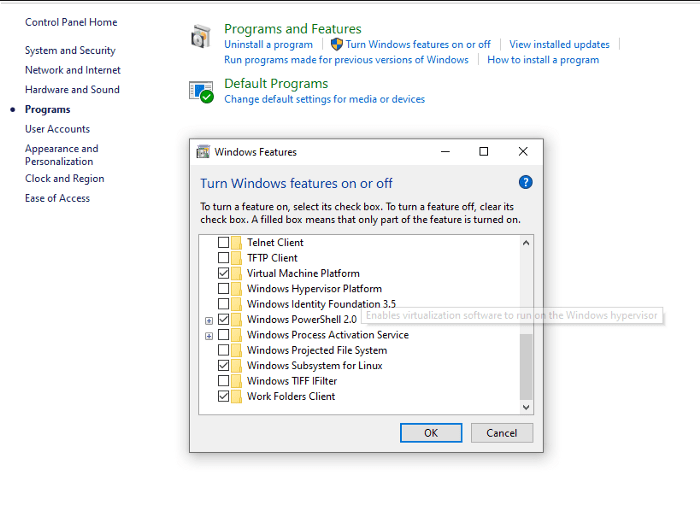The image size is (700, 522).
Task: Open Clock and Region category
Action: 65,179
